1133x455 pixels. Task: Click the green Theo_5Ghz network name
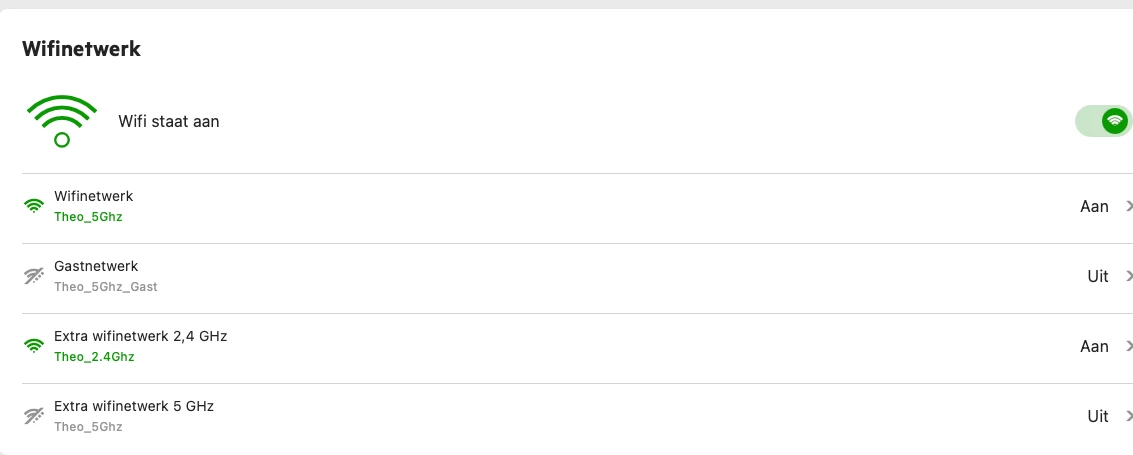(x=88, y=217)
